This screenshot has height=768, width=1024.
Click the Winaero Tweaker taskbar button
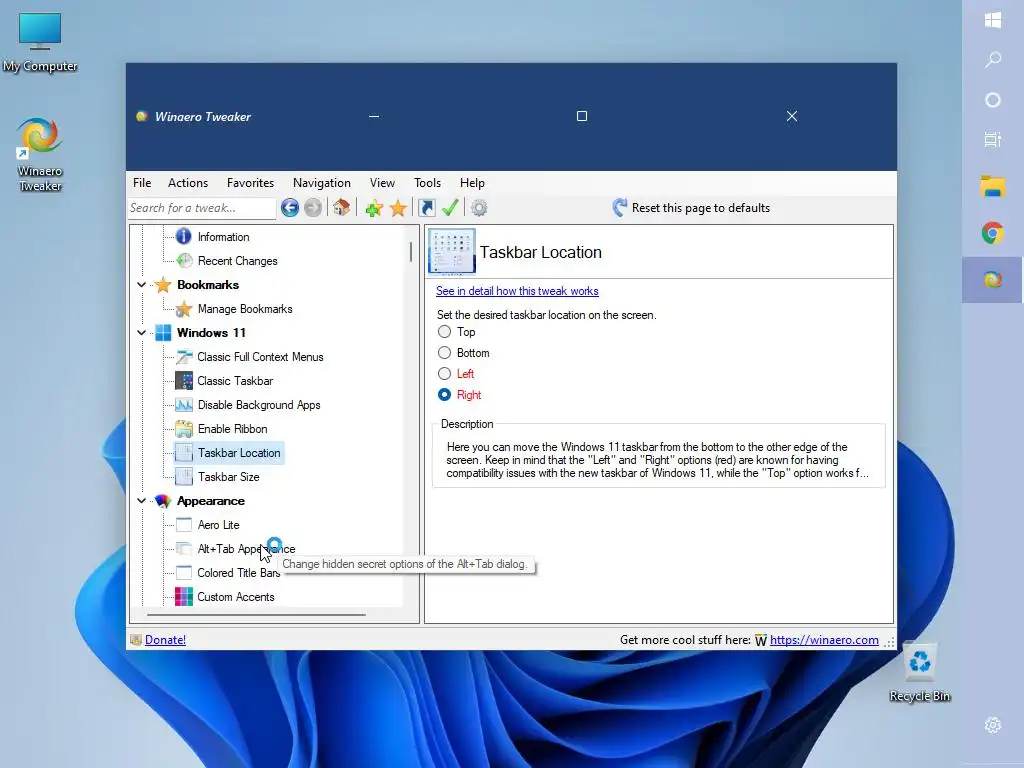point(993,280)
